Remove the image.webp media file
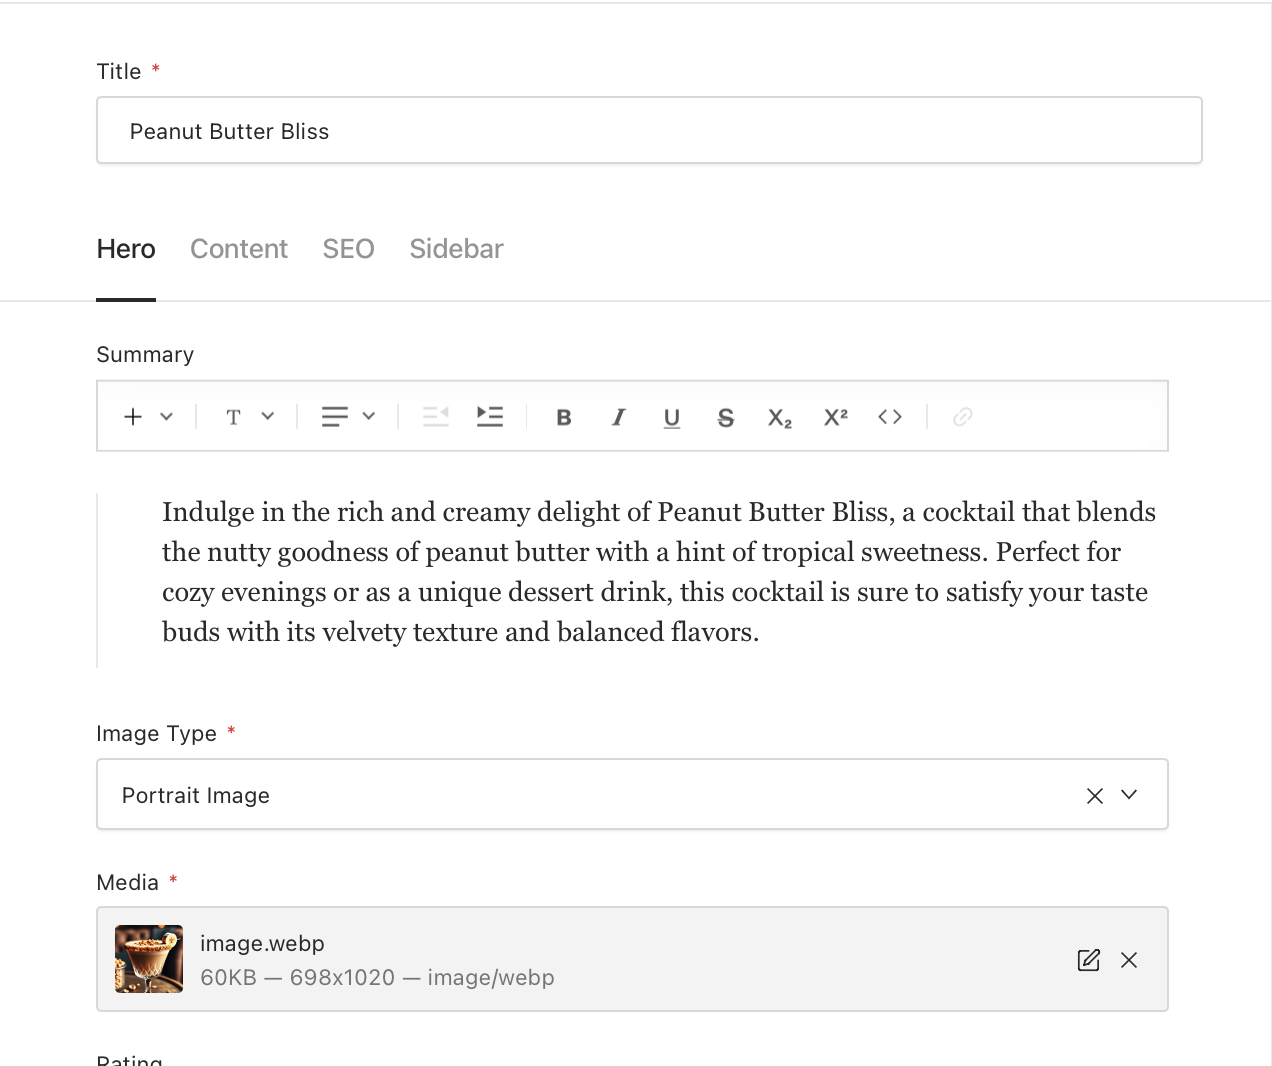Viewport: 1272px width, 1066px height. coord(1129,960)
